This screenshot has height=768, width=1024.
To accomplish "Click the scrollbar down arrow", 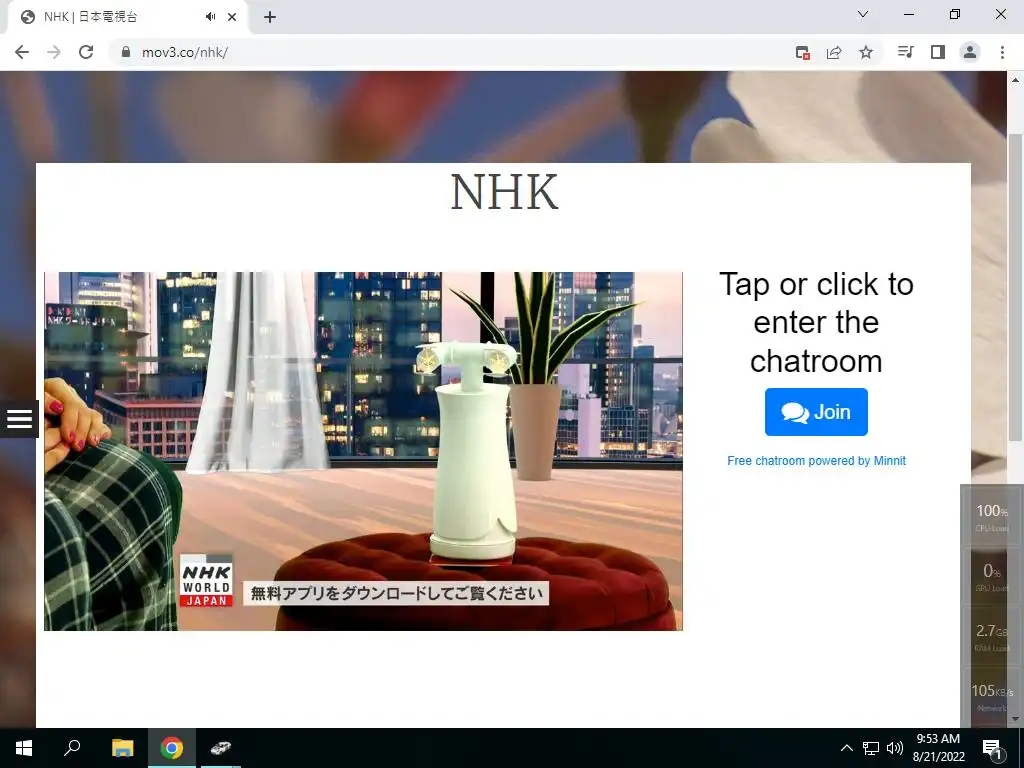I will (x=1015, y=719).
